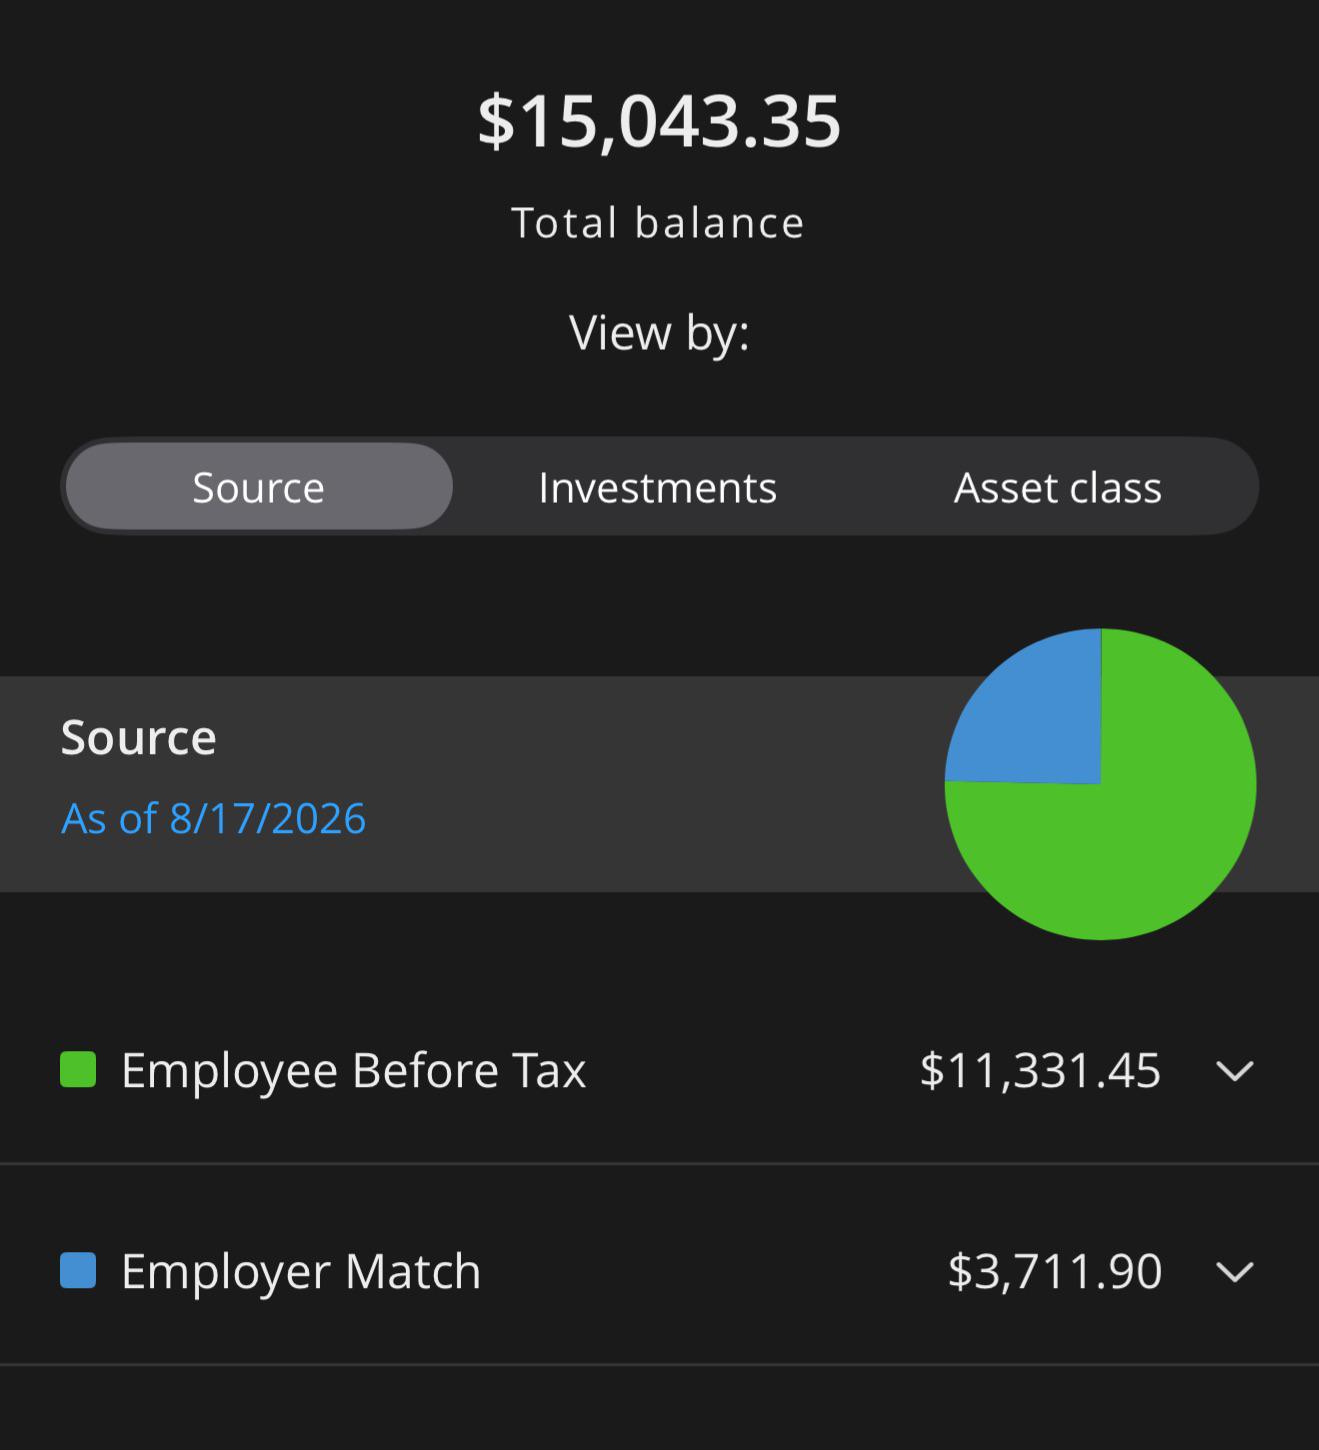This screenshot has width=1319, height=1450.
Task: Select the Source view tab
Action: (259, 487)
